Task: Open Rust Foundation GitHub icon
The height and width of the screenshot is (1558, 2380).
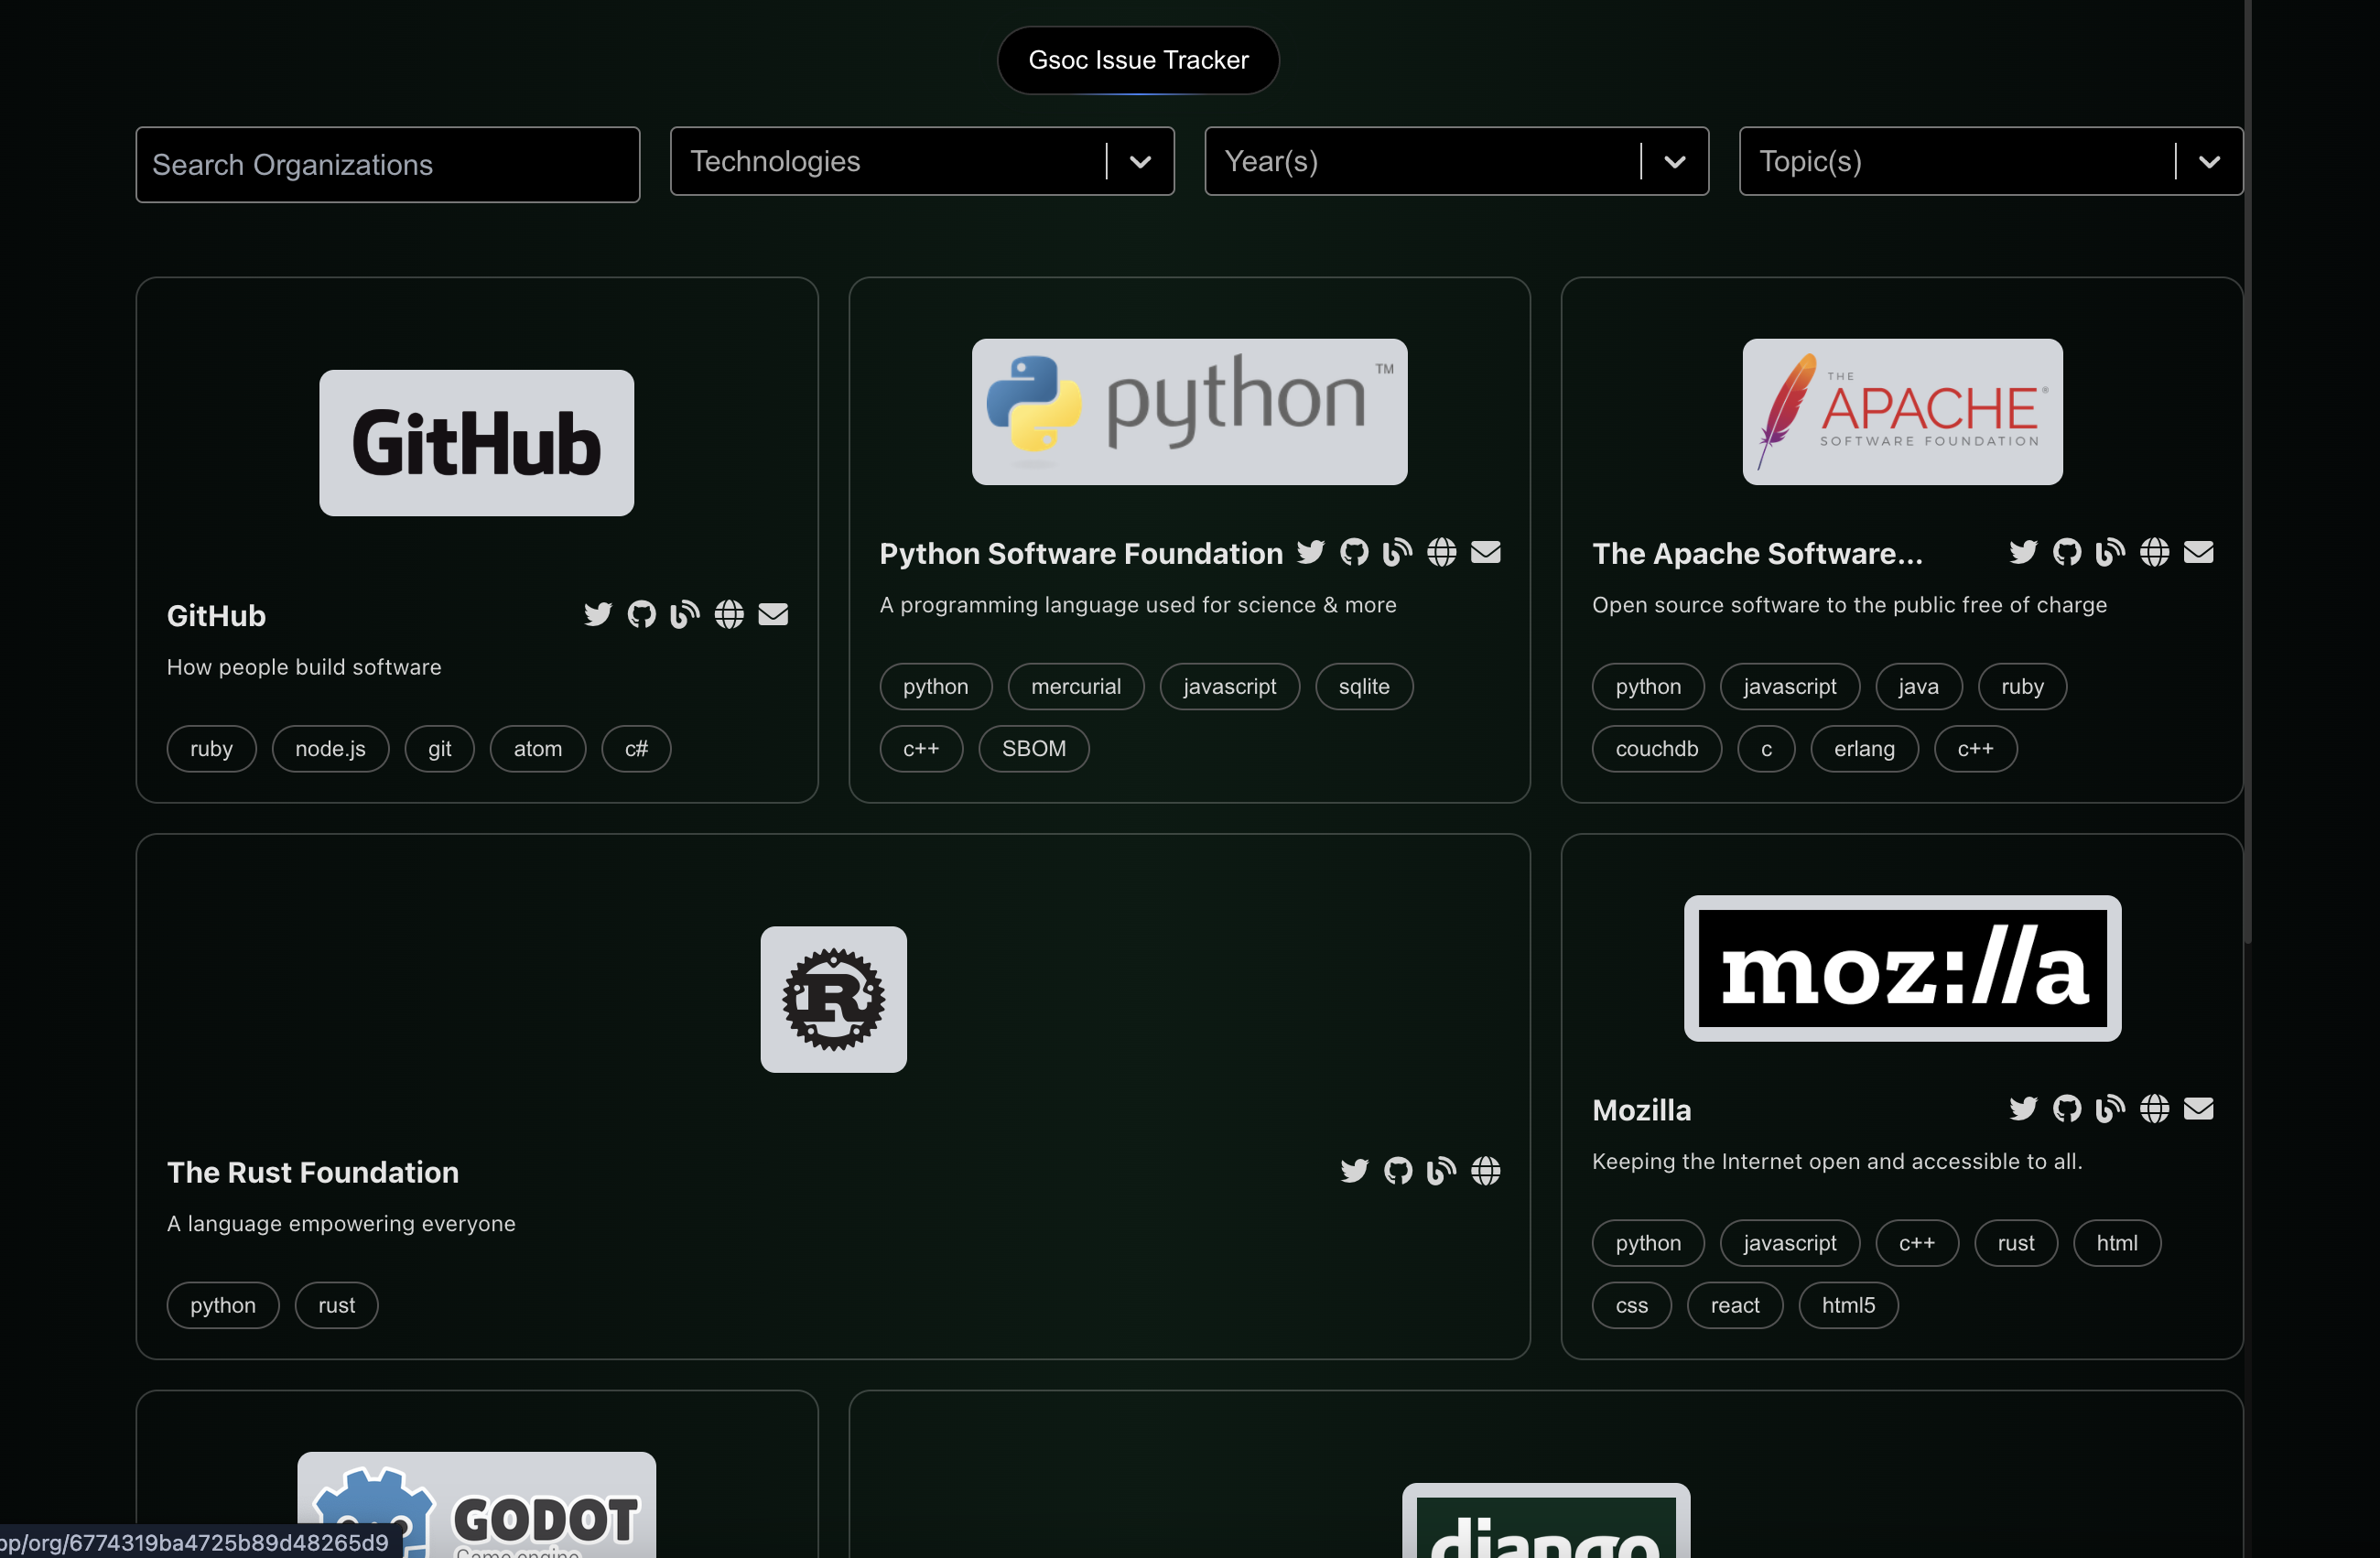Action: 1398,1171
